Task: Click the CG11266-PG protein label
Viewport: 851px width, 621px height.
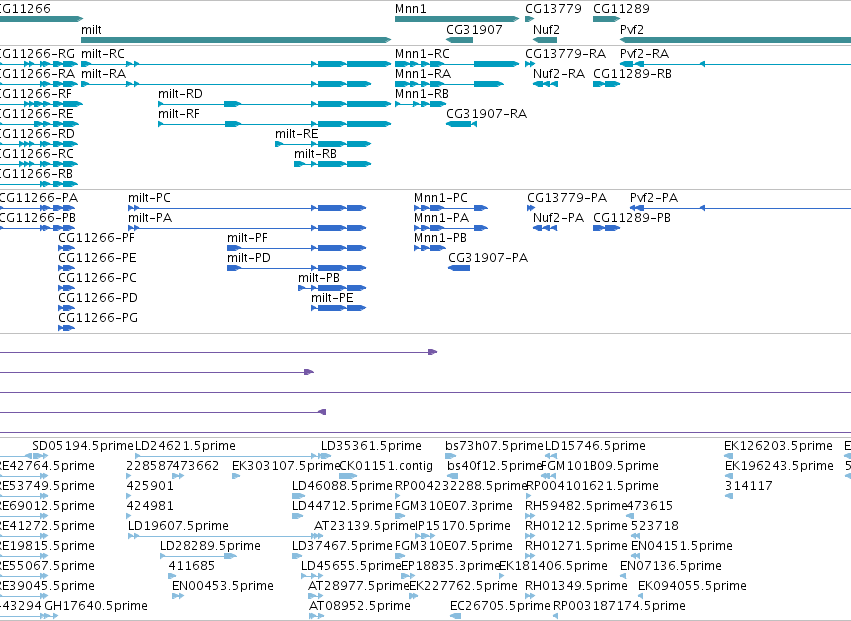Action: tap(98, 318)
